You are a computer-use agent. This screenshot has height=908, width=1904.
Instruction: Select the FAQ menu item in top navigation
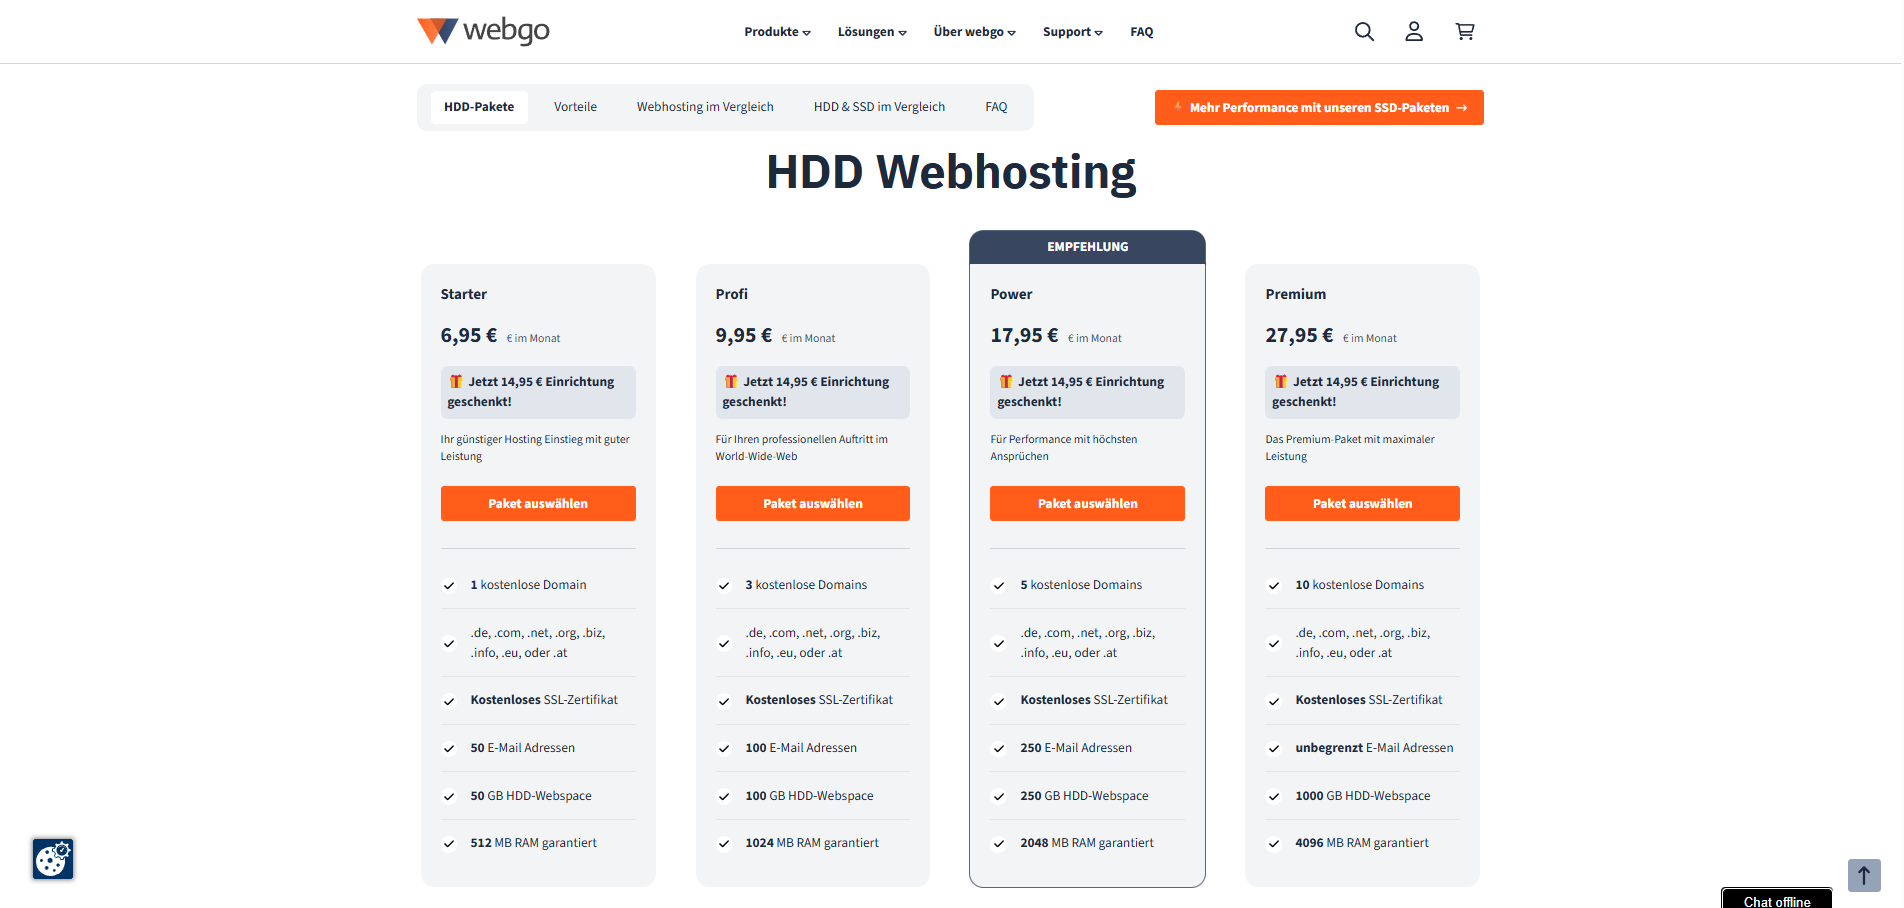1141,31
